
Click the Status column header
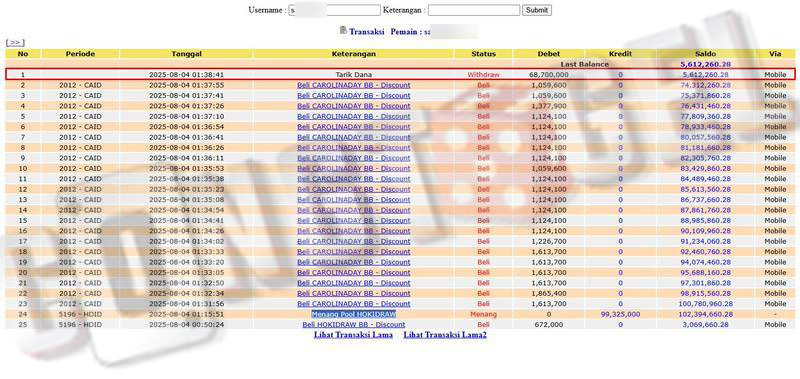click(483, 54)
